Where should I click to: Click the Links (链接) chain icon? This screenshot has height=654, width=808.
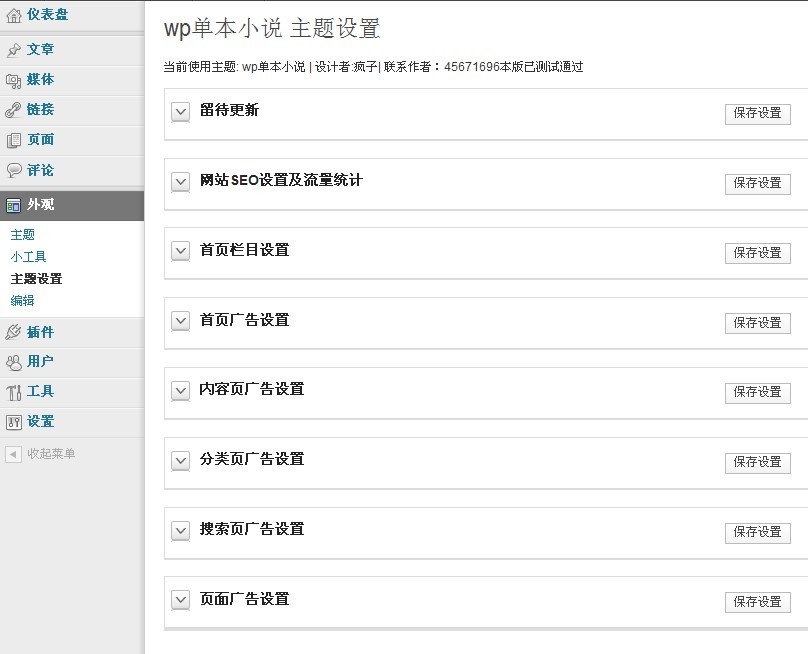[13, 110]
